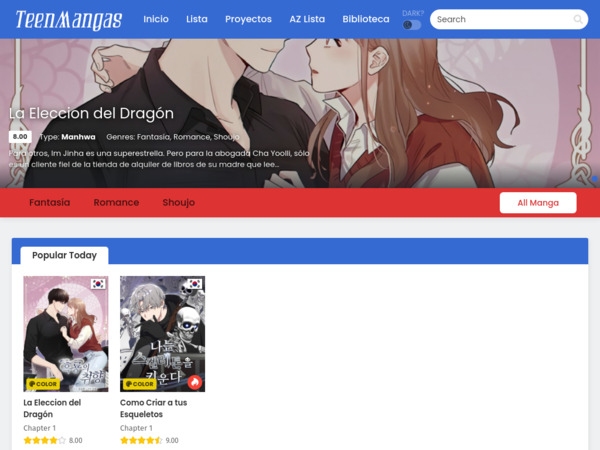
Task: Open La Eleccion del Dragón cover thumbnail
Action: 66,334
